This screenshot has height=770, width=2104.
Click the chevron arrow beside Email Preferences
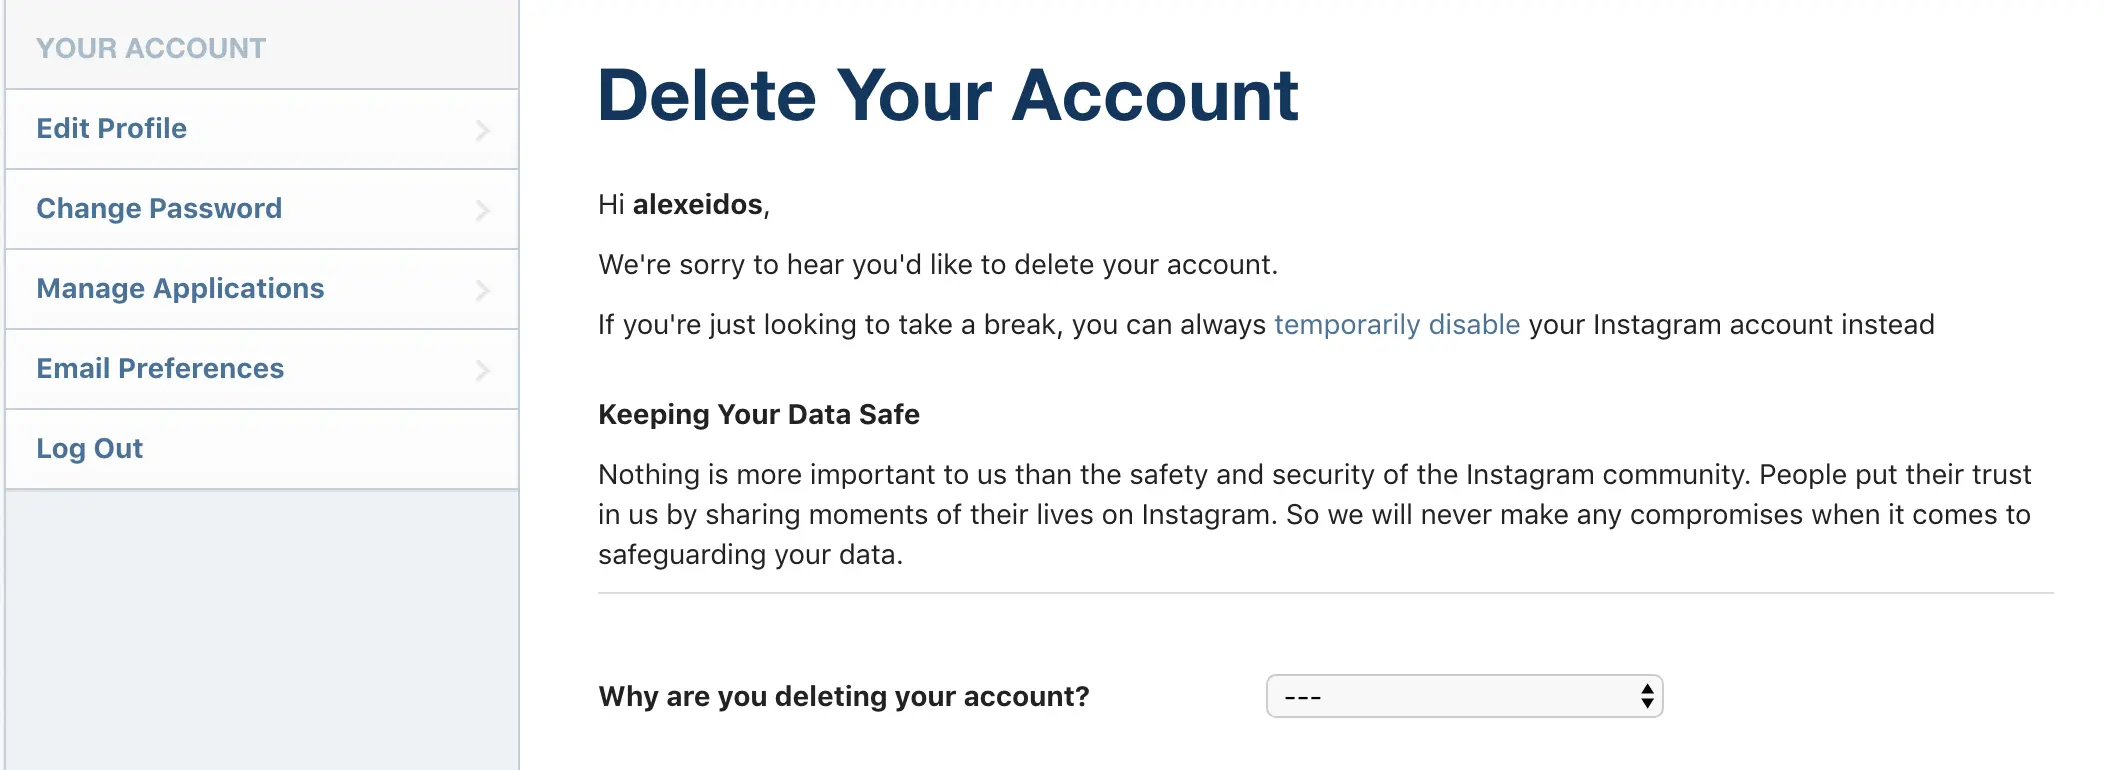[x=483, y=370]
